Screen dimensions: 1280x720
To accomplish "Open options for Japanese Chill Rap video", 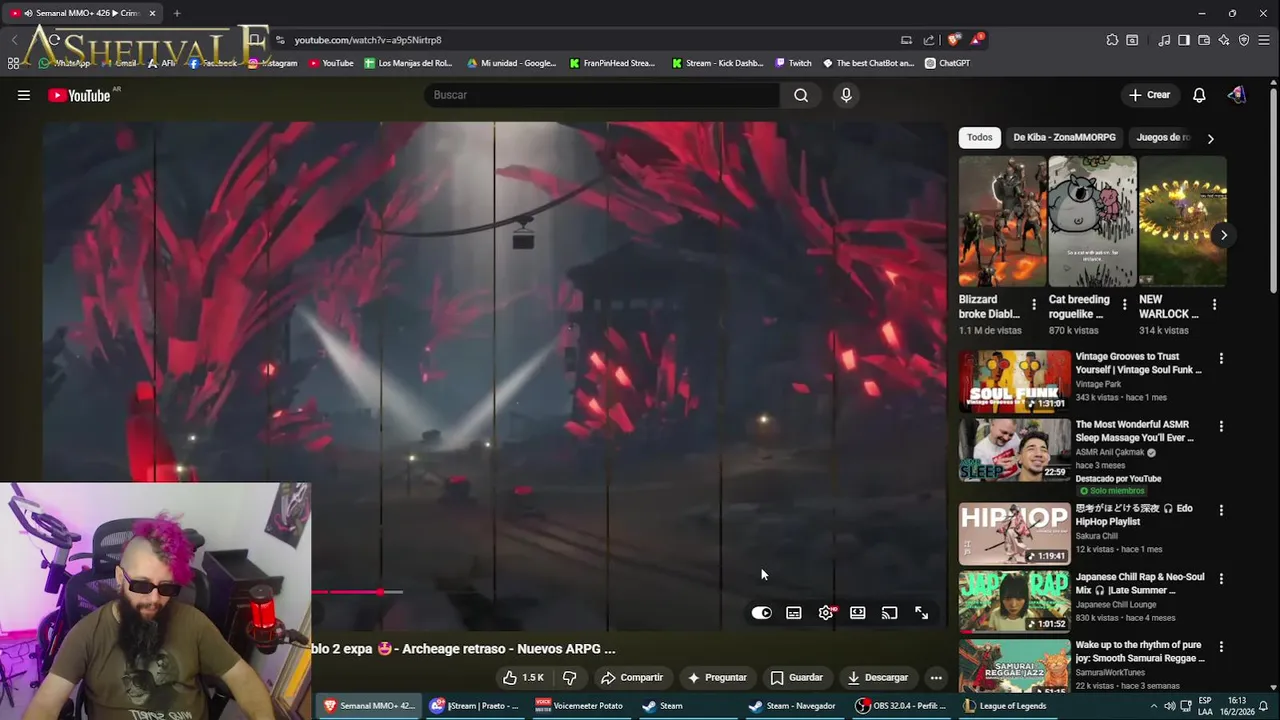I will click(1221, 578).
